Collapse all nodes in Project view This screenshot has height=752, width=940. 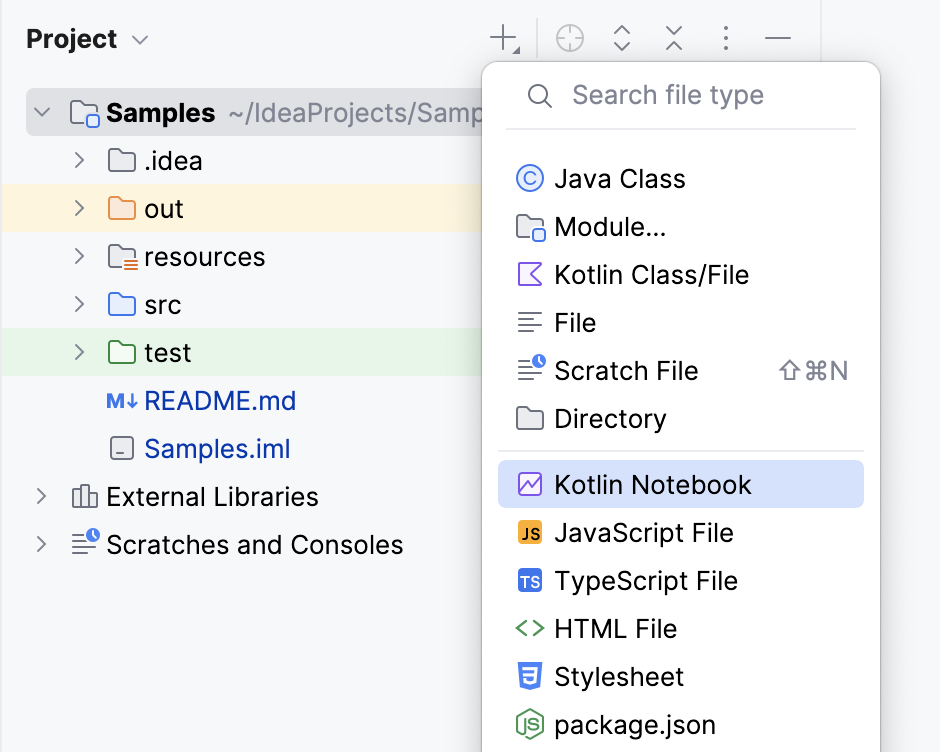coord(673,38)
